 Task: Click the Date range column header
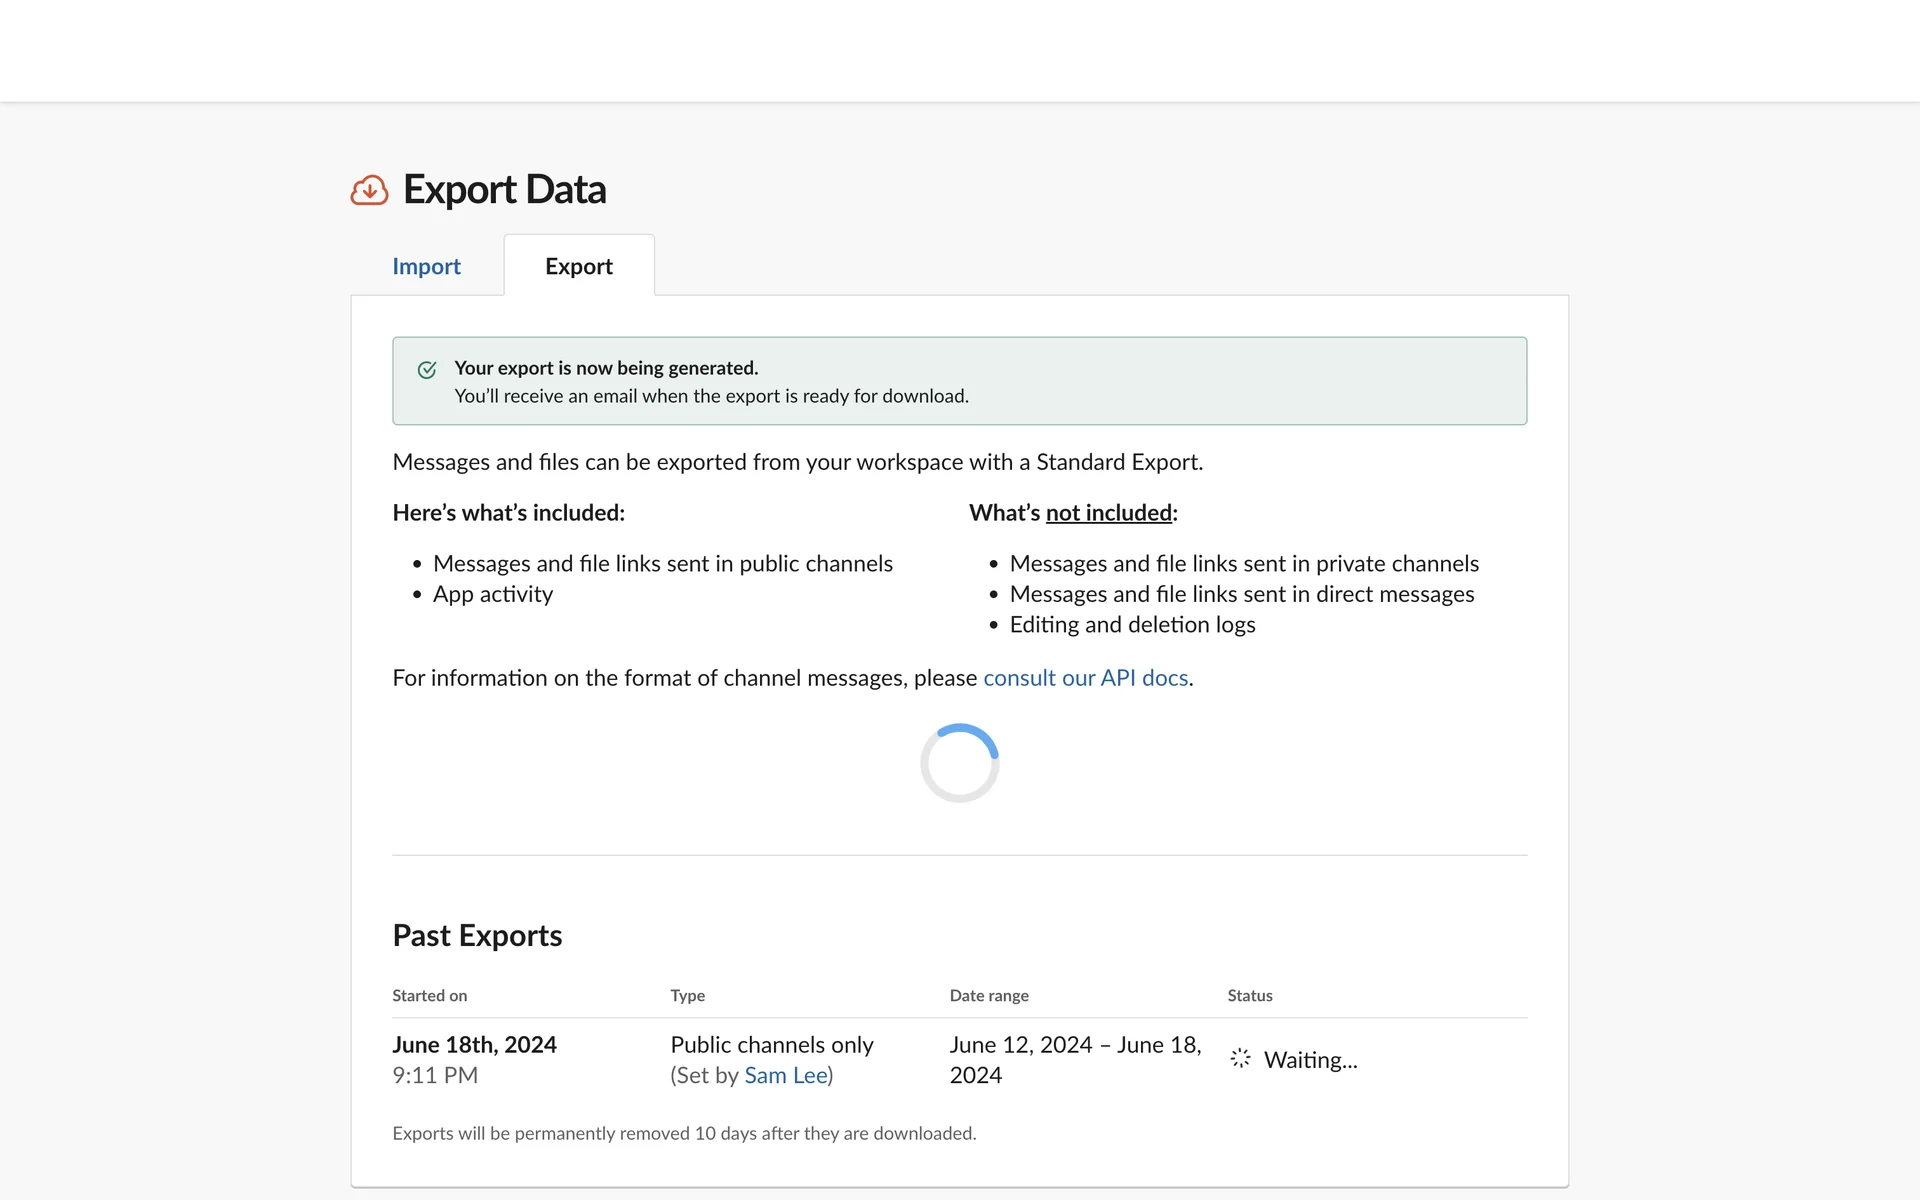[988, 995]
